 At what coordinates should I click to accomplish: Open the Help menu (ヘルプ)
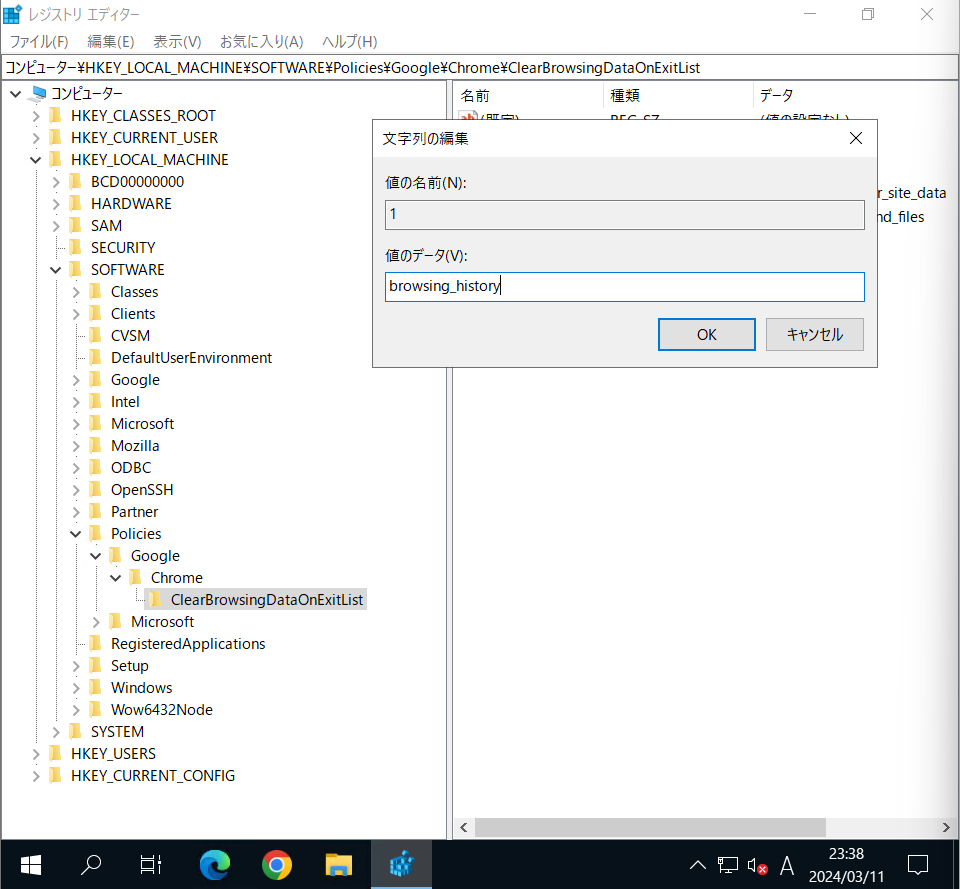[x=350, y=42]
